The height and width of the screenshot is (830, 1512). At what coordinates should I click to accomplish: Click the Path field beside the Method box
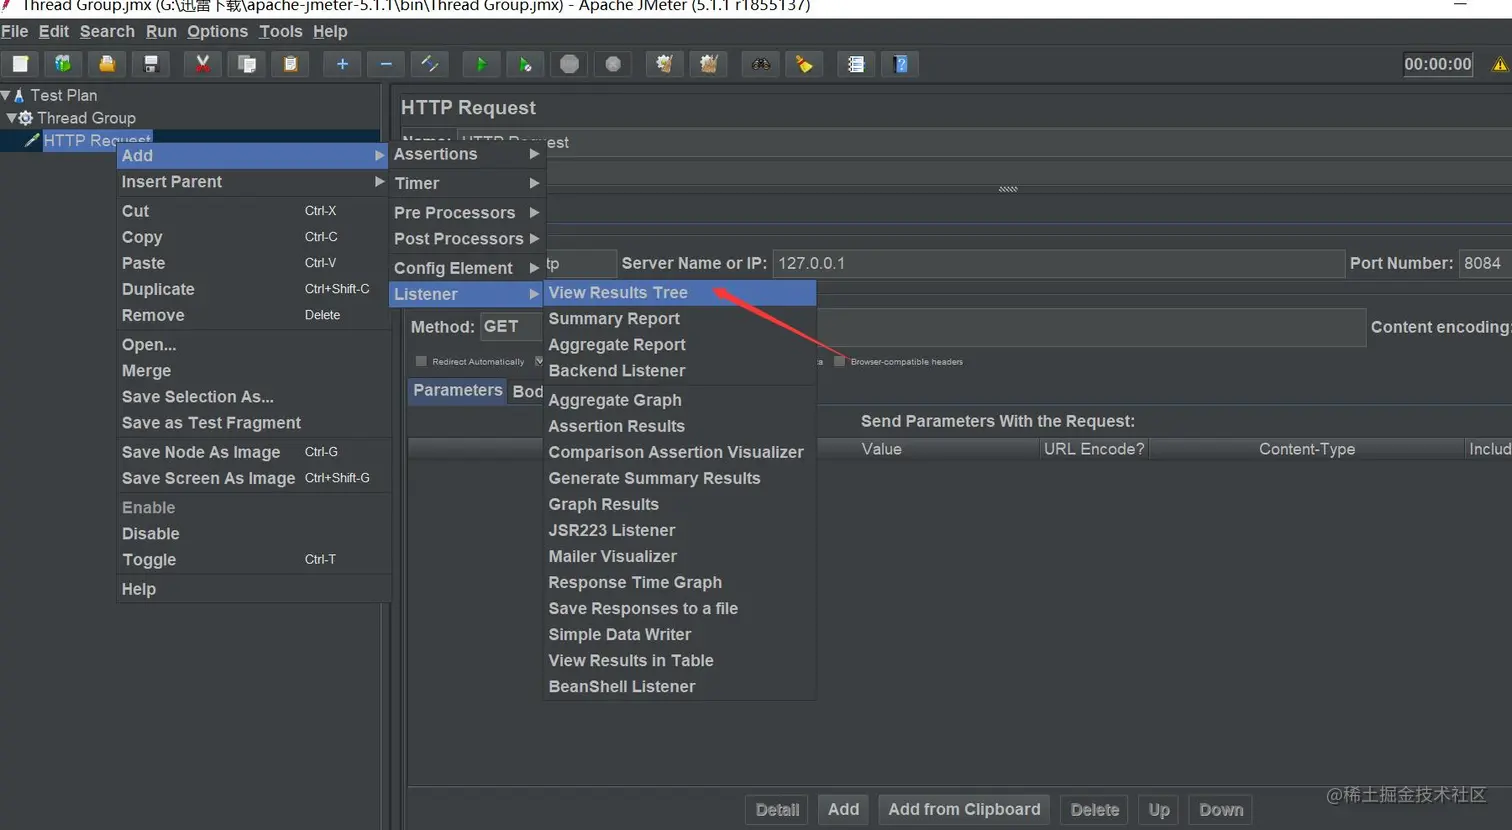coord(1091,327)
